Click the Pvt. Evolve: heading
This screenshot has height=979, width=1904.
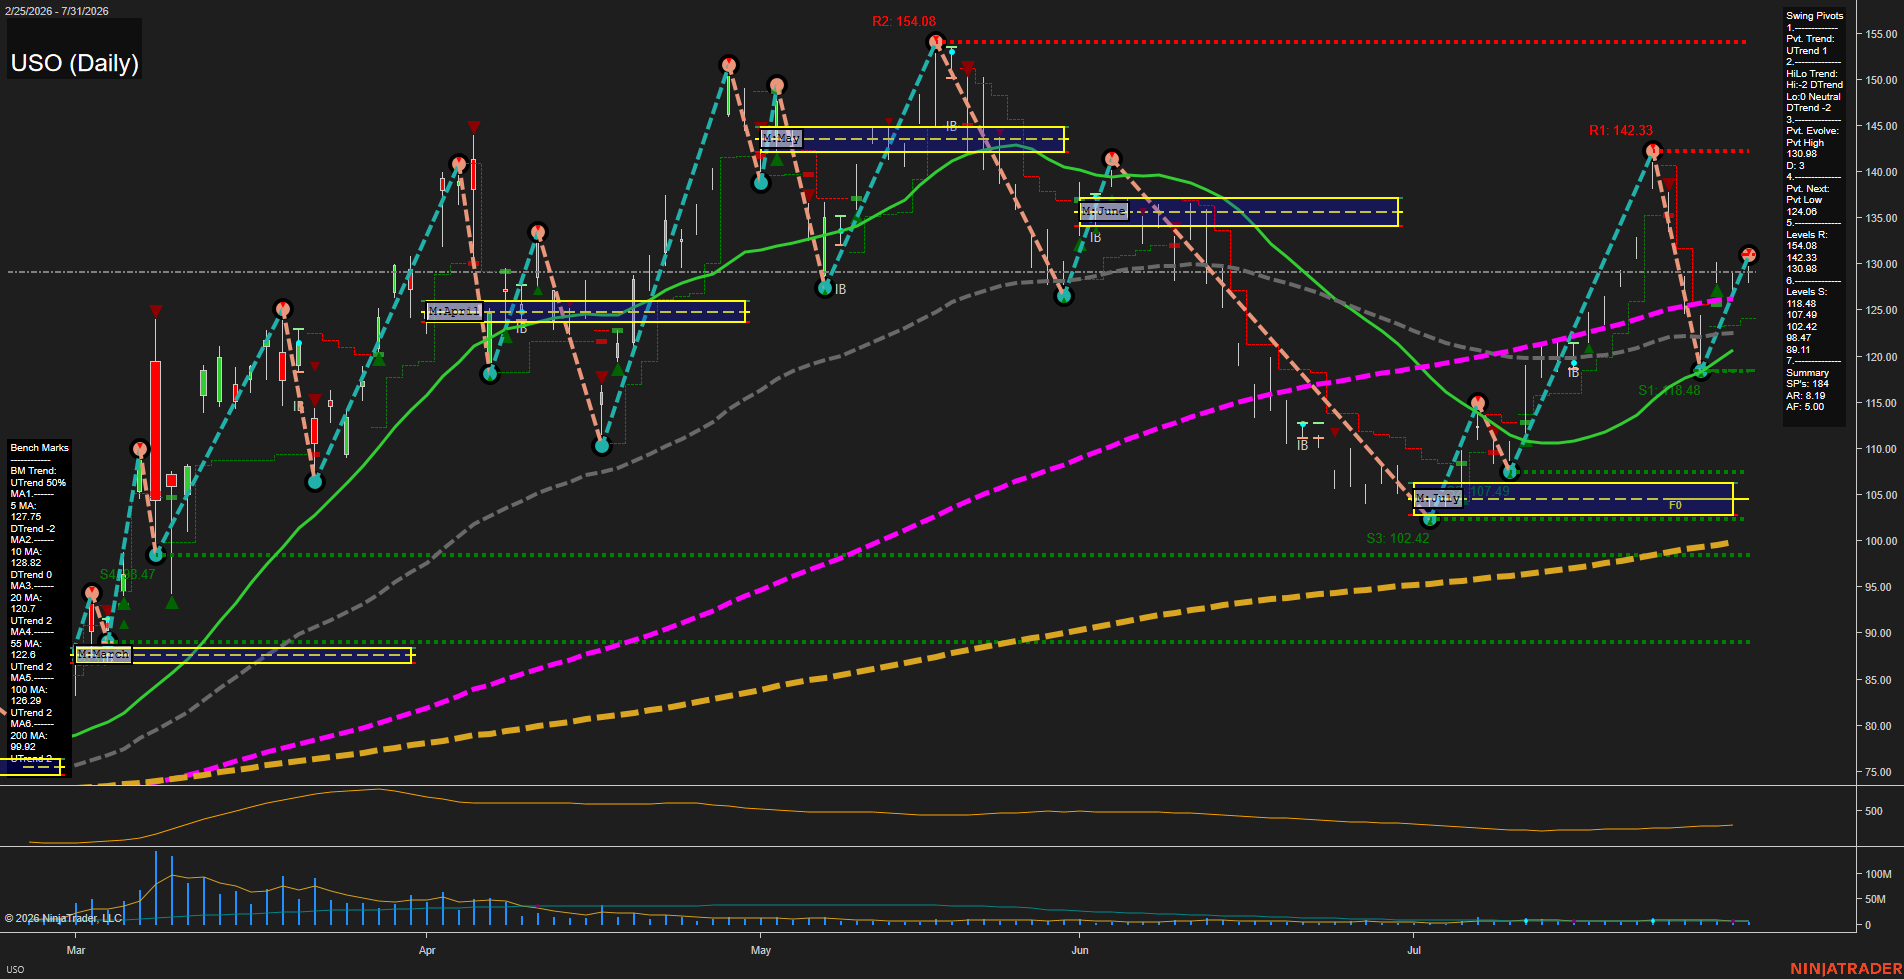click(x=1812, y=131)
